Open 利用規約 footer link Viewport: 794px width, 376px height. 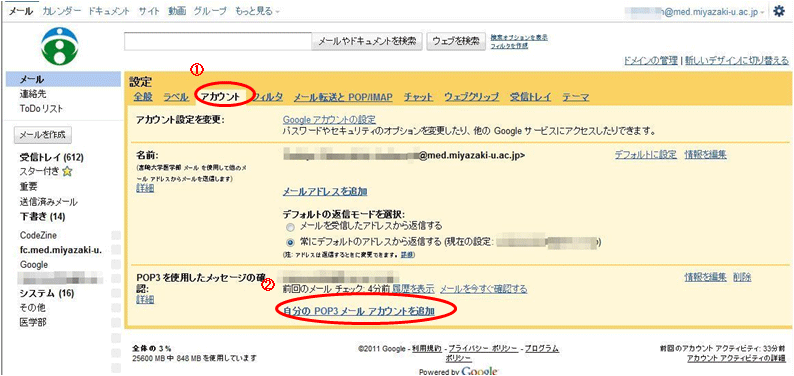[x=426, y=349]
